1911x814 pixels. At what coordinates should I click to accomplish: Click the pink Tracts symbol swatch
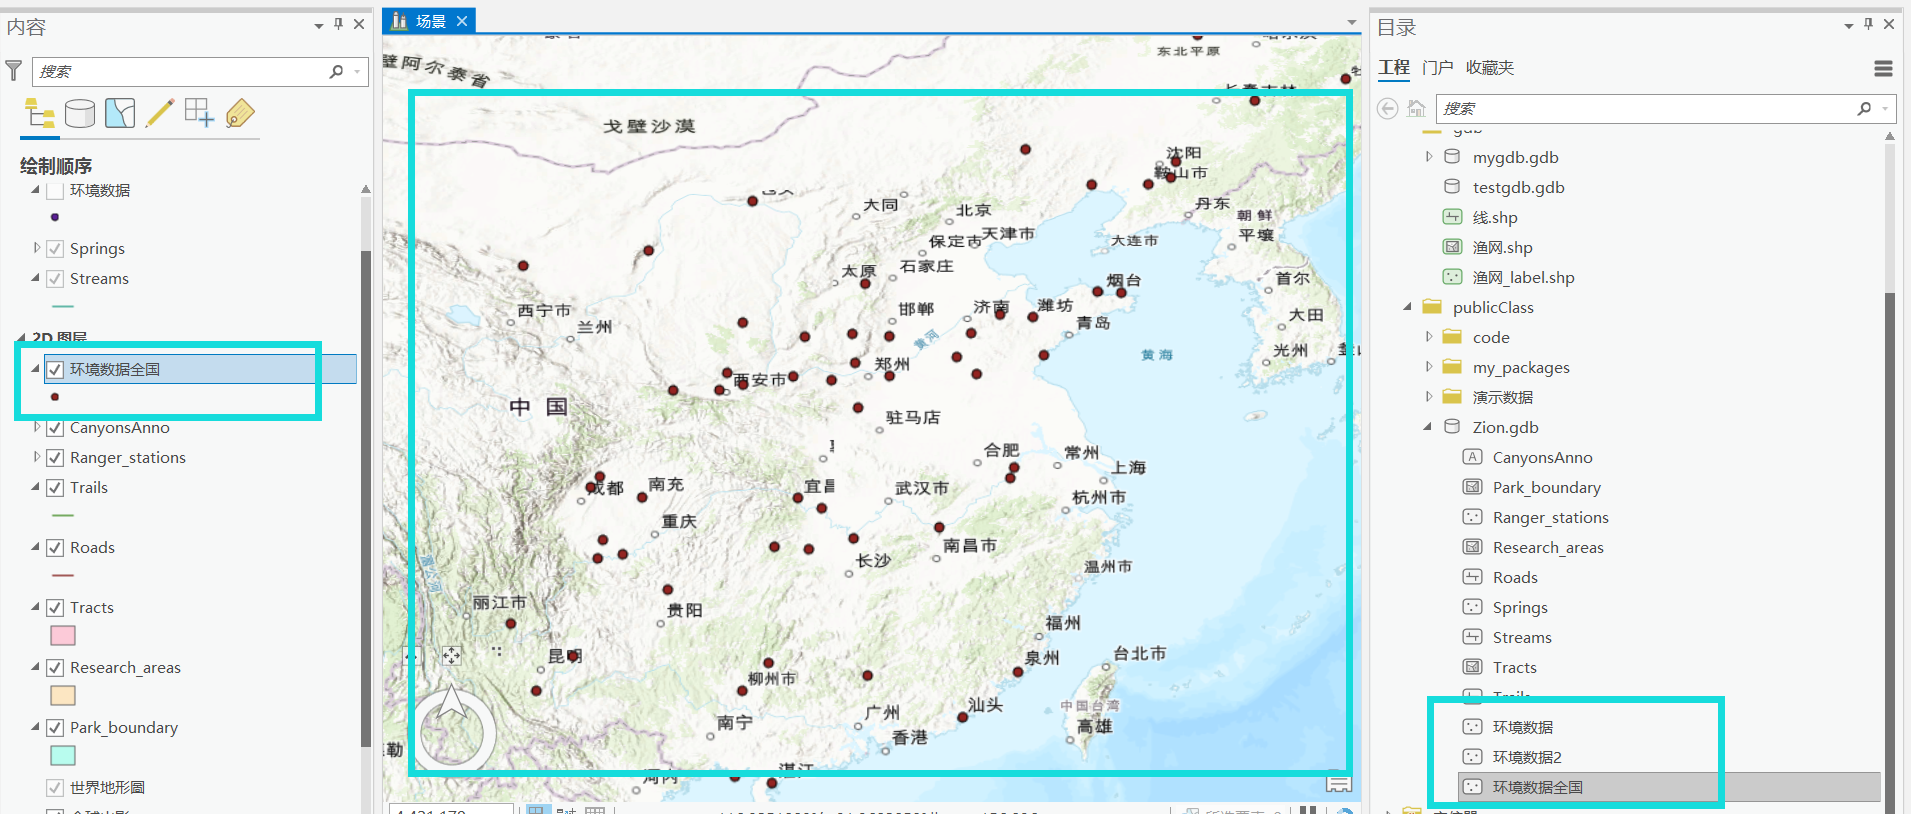[x=63, y=635]
